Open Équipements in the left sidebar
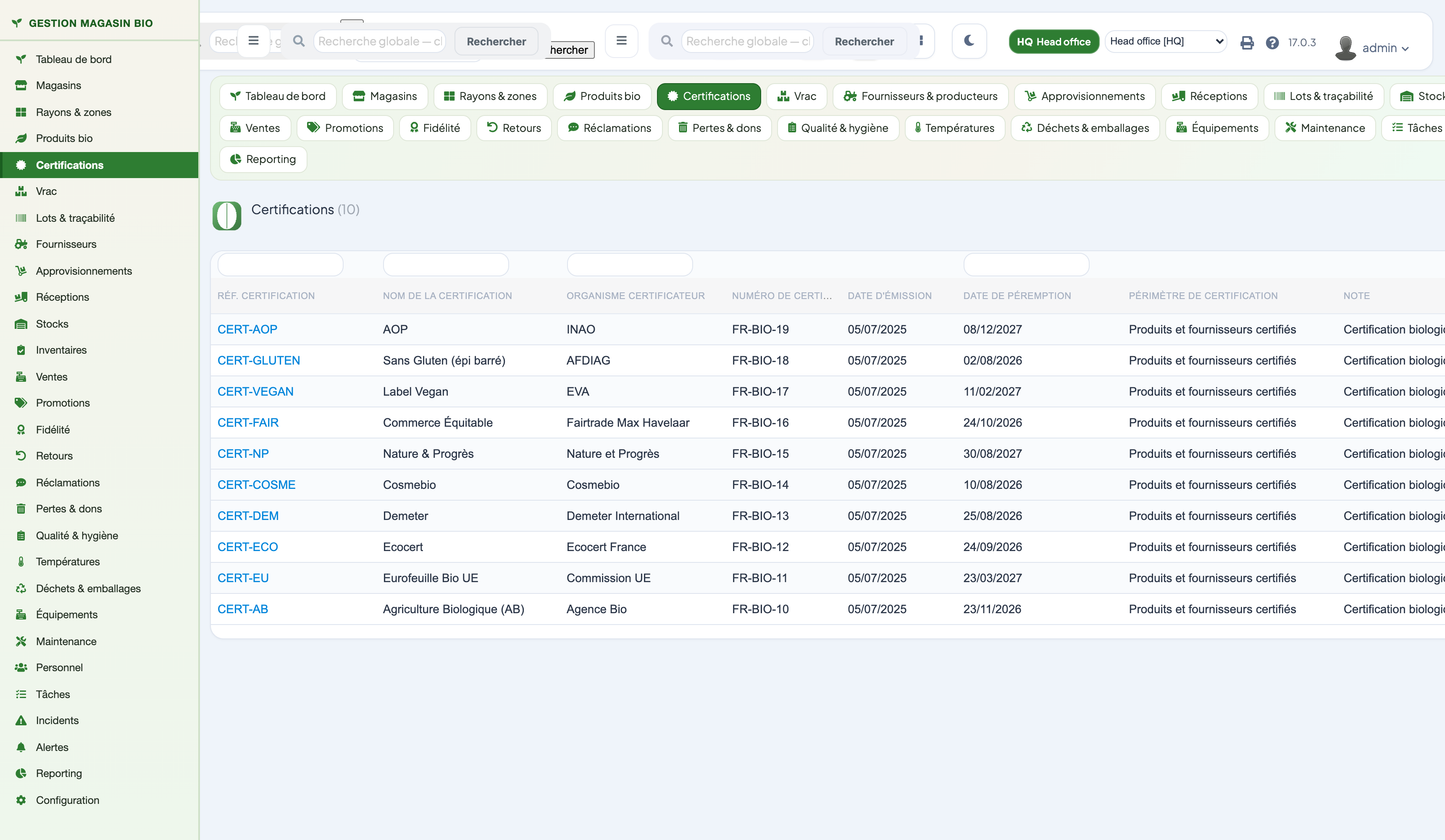 (99, 615)
